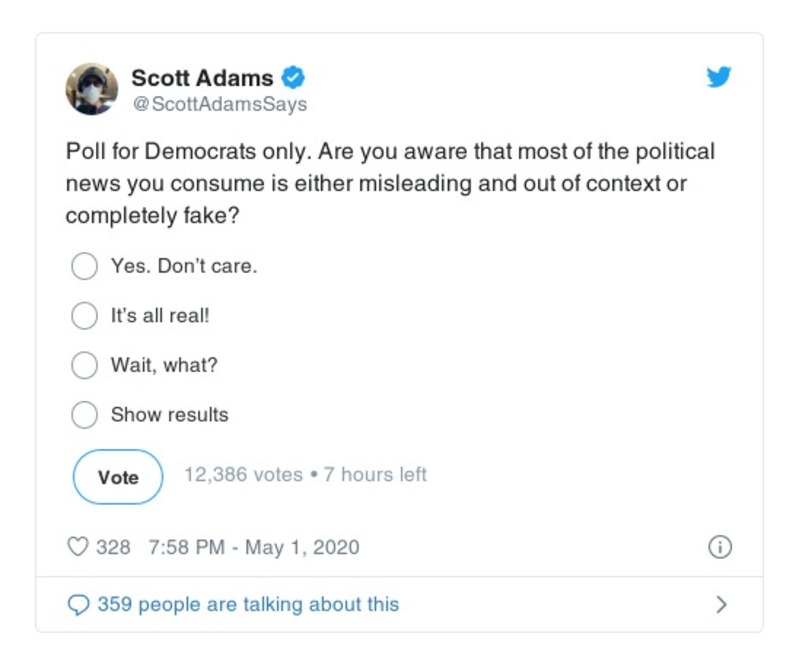
Task: Open the @ScottAdamsSays handle link
Action: [219, 103]
